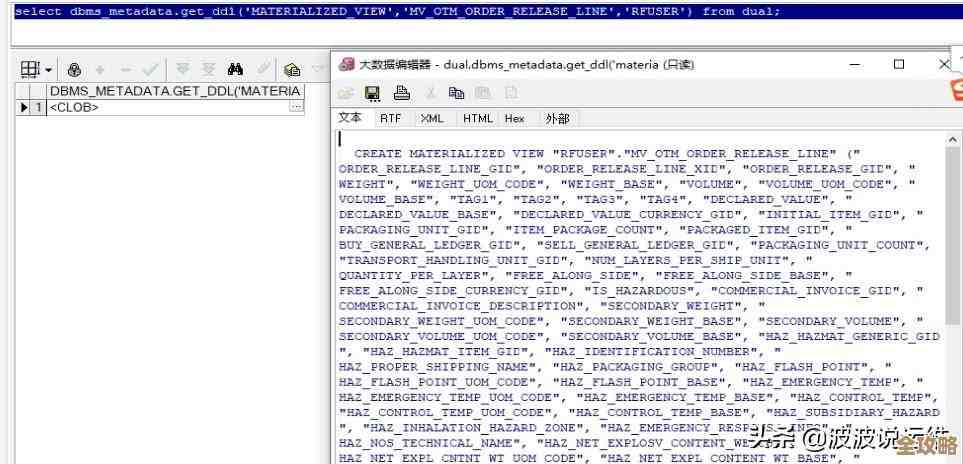Click the last toolbar icon in large data editor
This screenshot has height=464, width=963.
click(511, 93)
